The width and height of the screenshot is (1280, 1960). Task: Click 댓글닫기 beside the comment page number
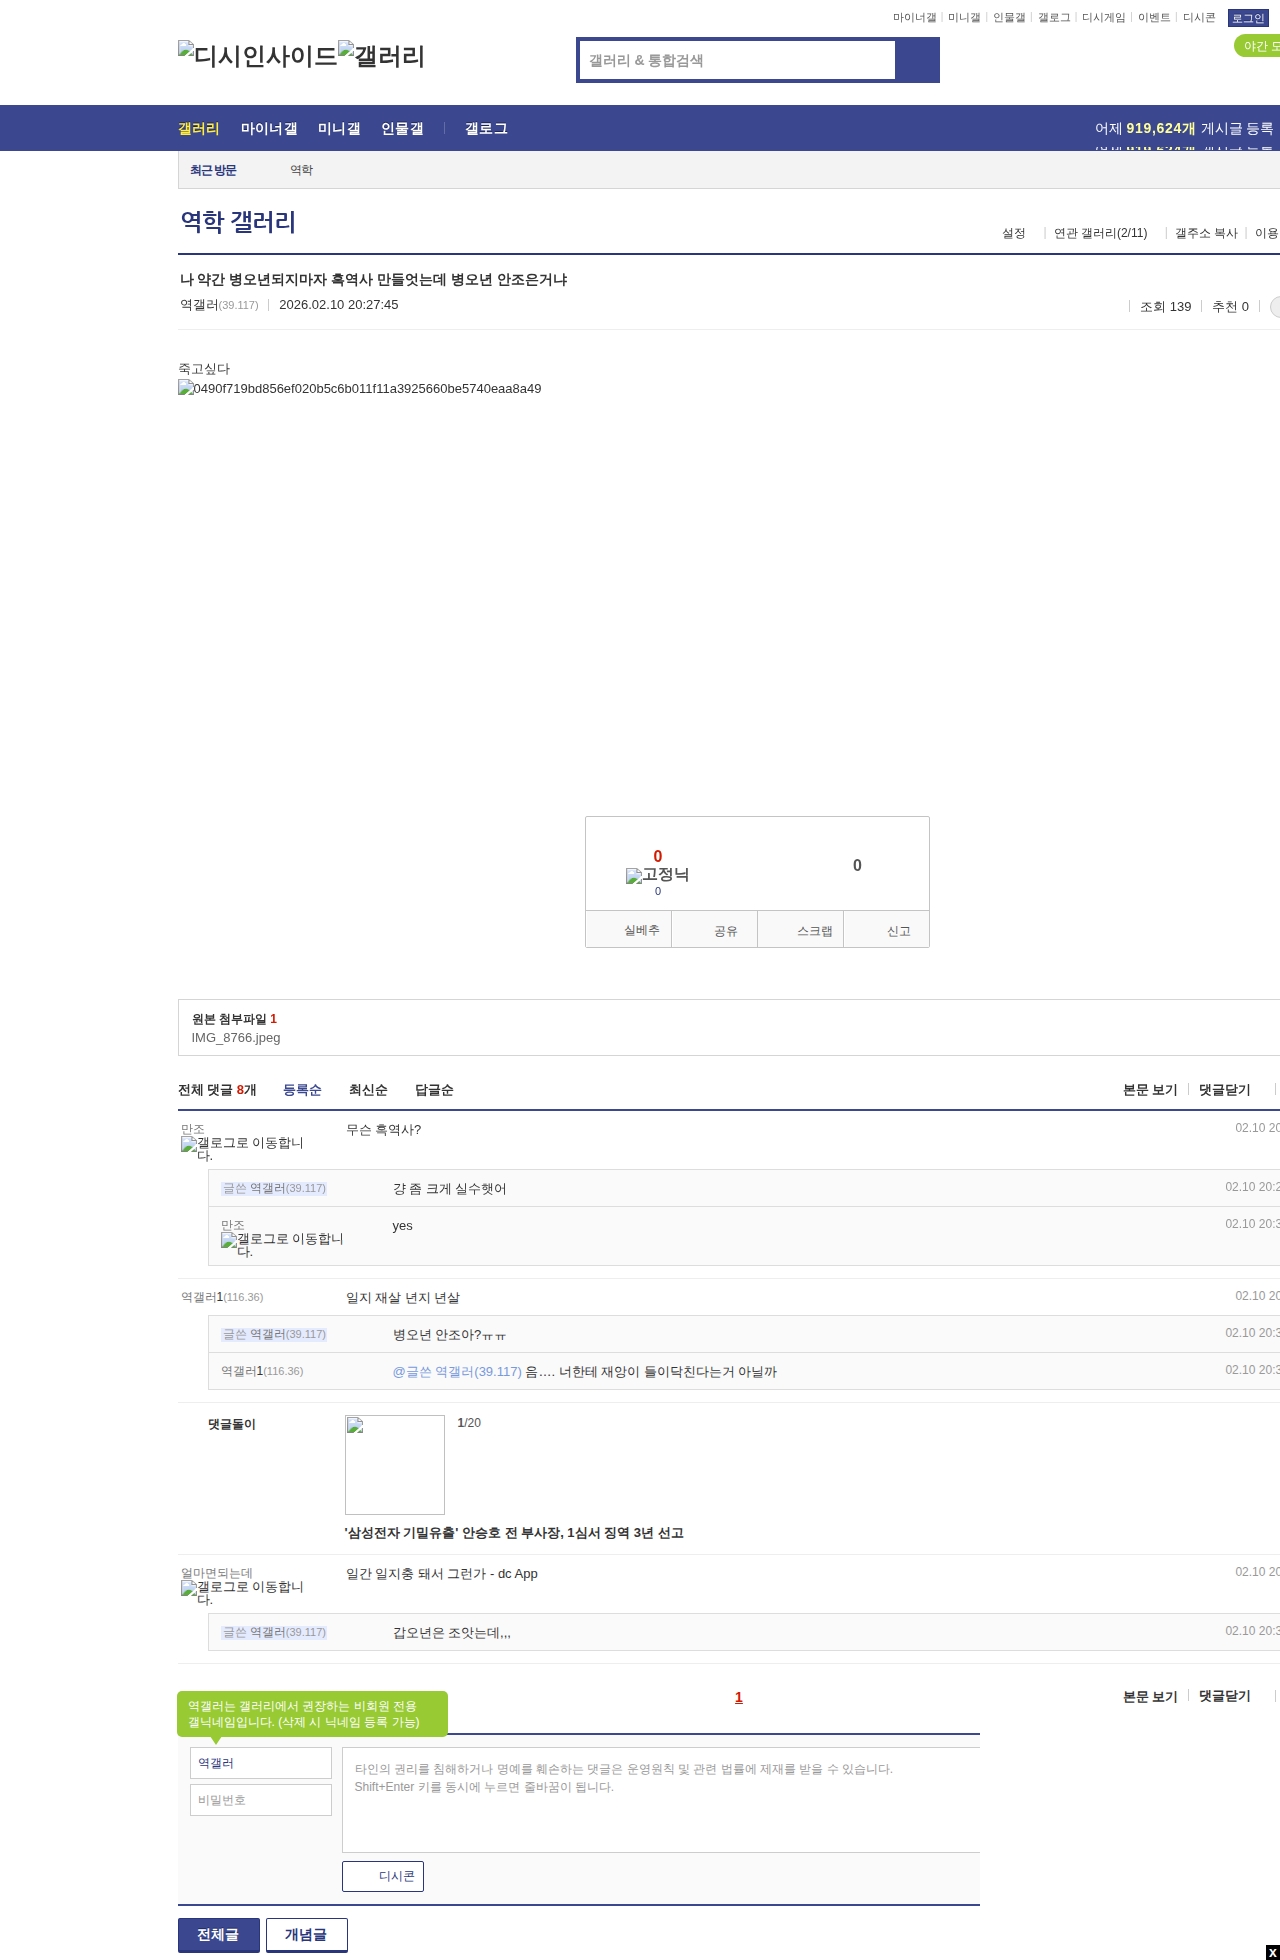pyautogui.click(x=1225, y=1696)
